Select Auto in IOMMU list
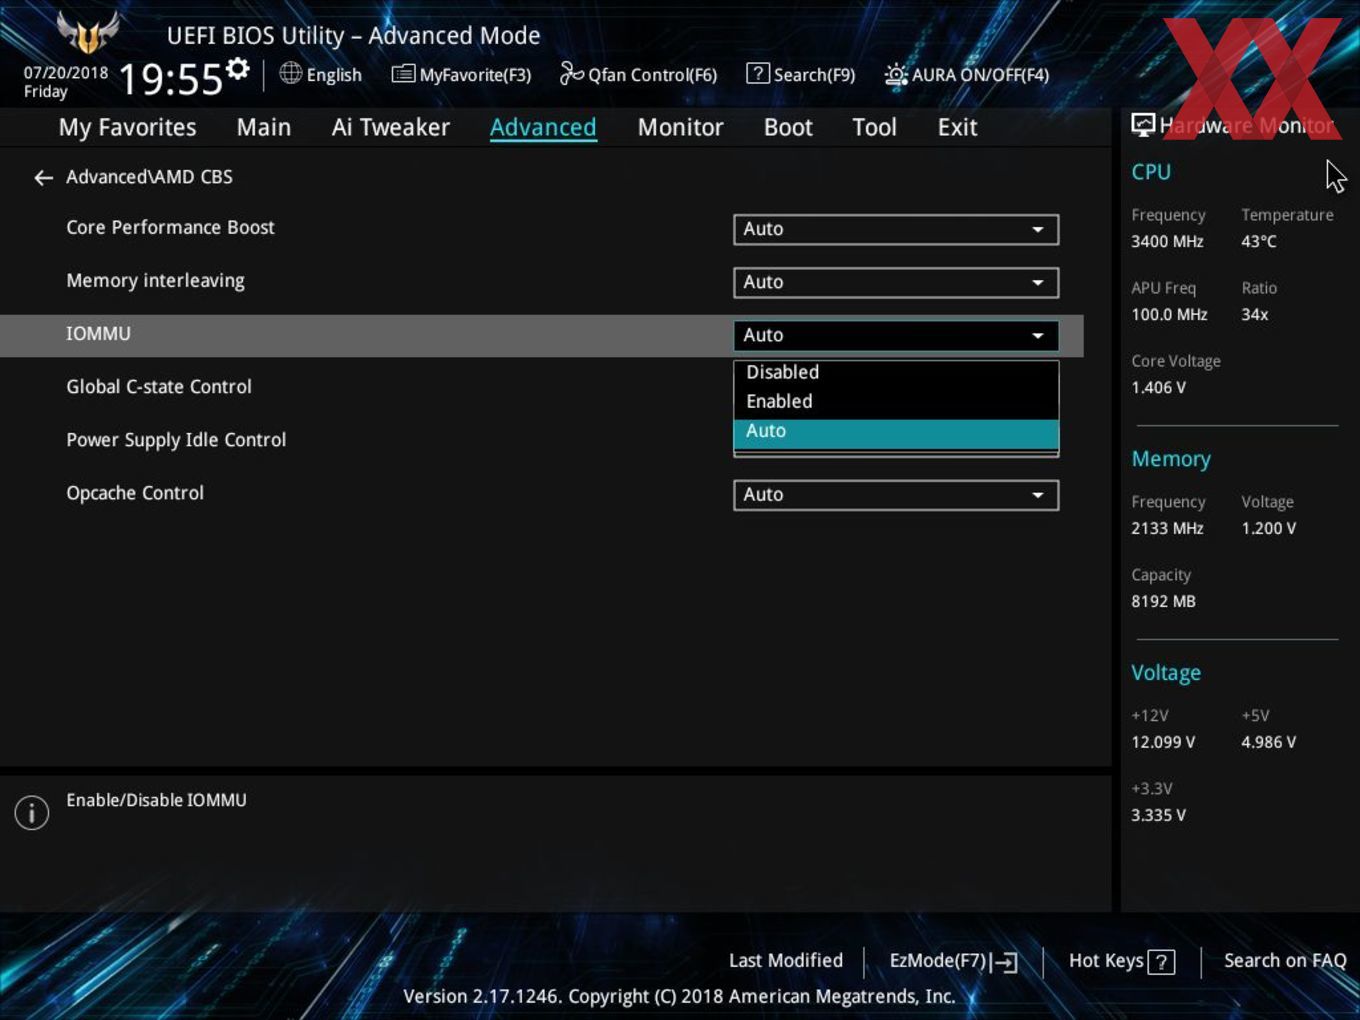Screen dimensions: 1360x1020 (x=896, y=432)
